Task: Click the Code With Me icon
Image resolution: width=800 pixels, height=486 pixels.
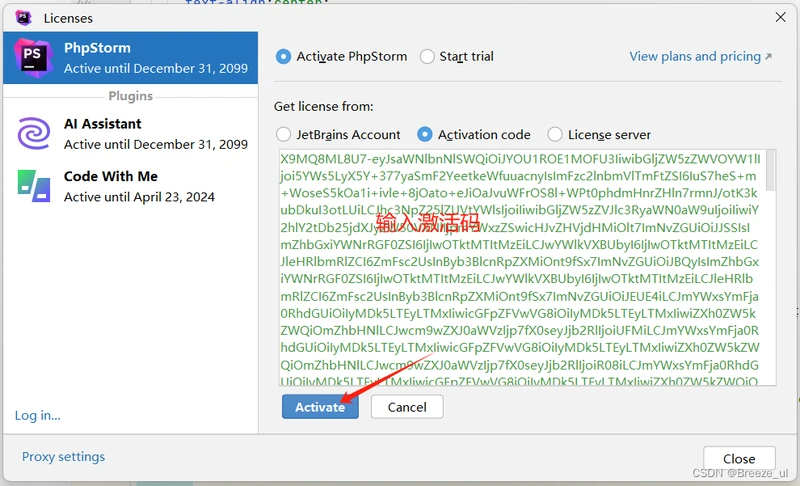Action: (34, 186)
